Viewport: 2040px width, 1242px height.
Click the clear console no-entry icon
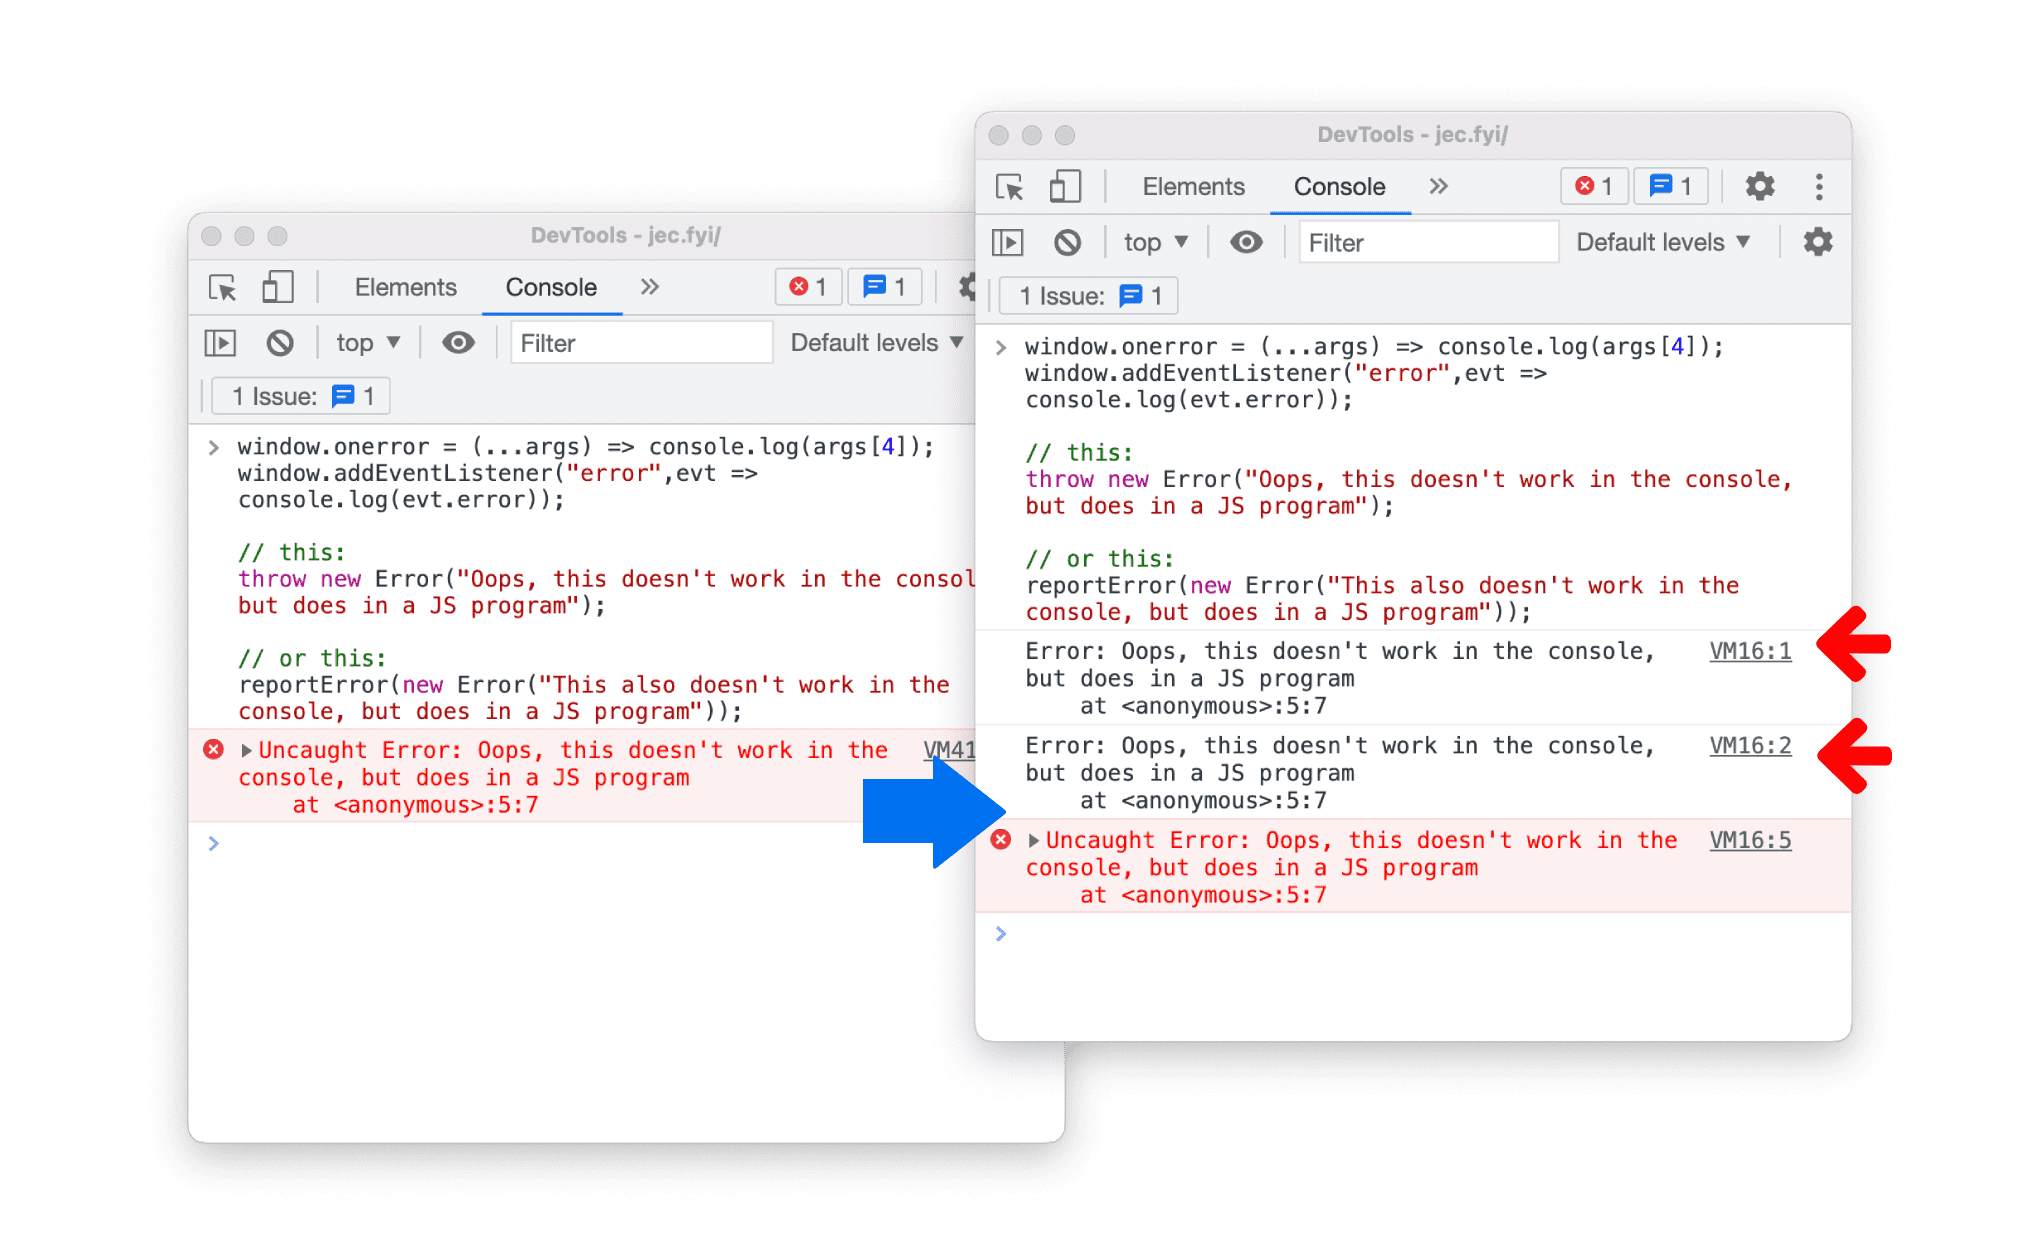(x=1054, y=243)
